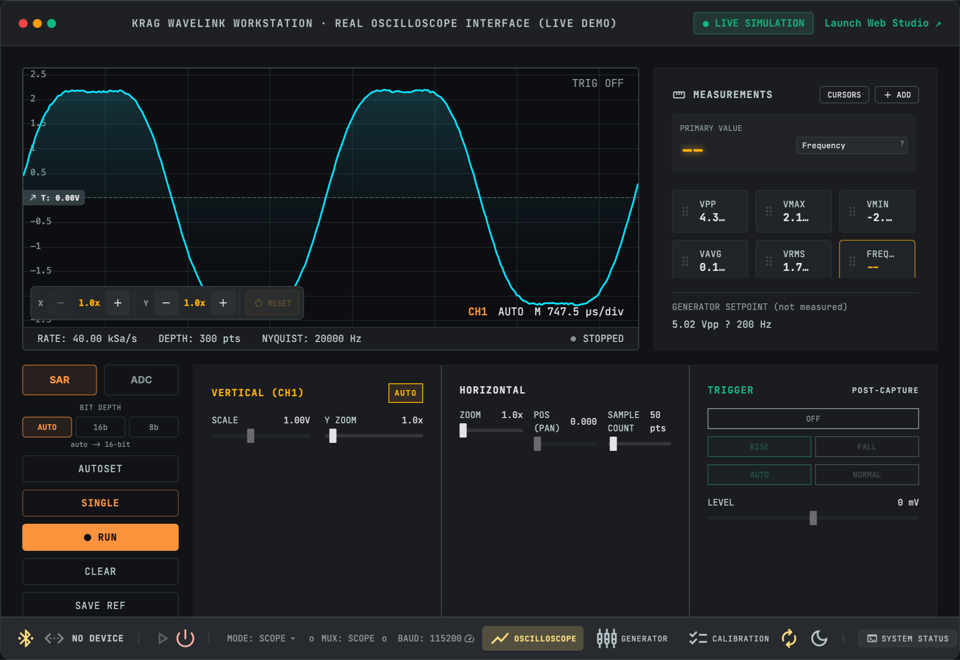The height and width of the screenshot is (660, 960).
Task: Adjust vertical SCALE slider
Action: (261, 436)
